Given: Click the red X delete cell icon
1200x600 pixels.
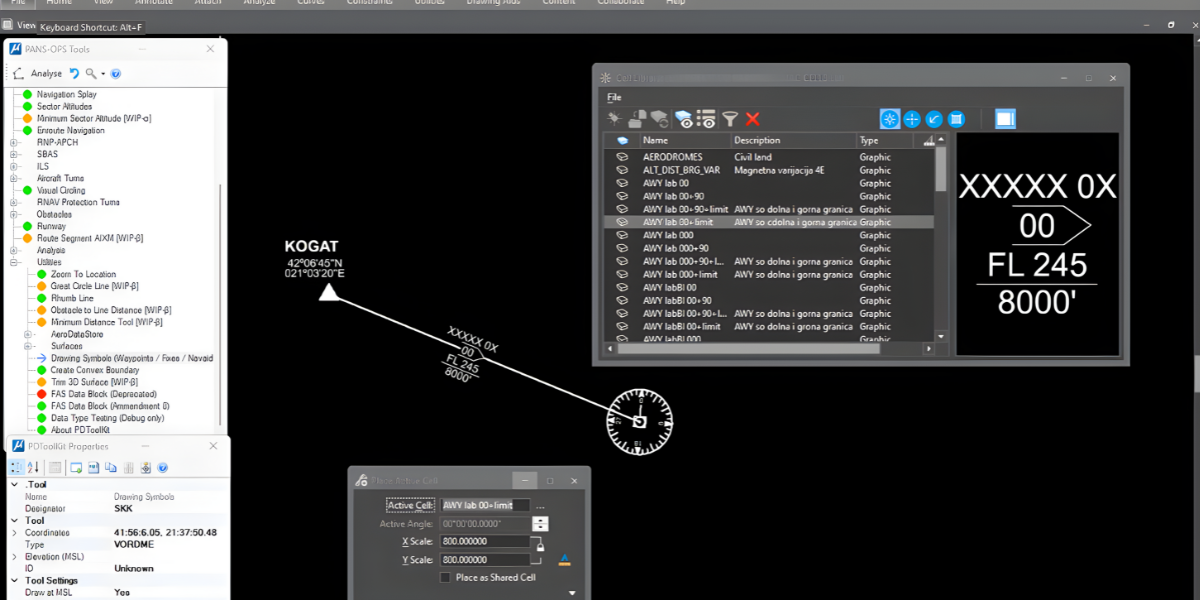Looking at the screenshot, I should (x=753, y=119).
